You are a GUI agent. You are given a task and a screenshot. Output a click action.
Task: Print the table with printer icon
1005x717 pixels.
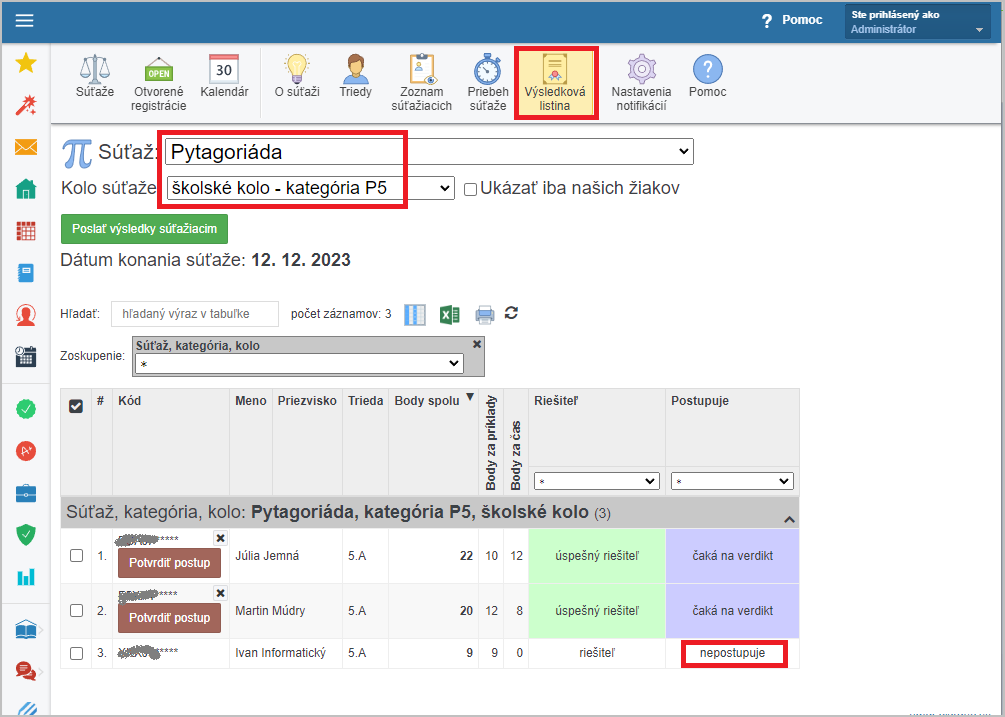485,315
